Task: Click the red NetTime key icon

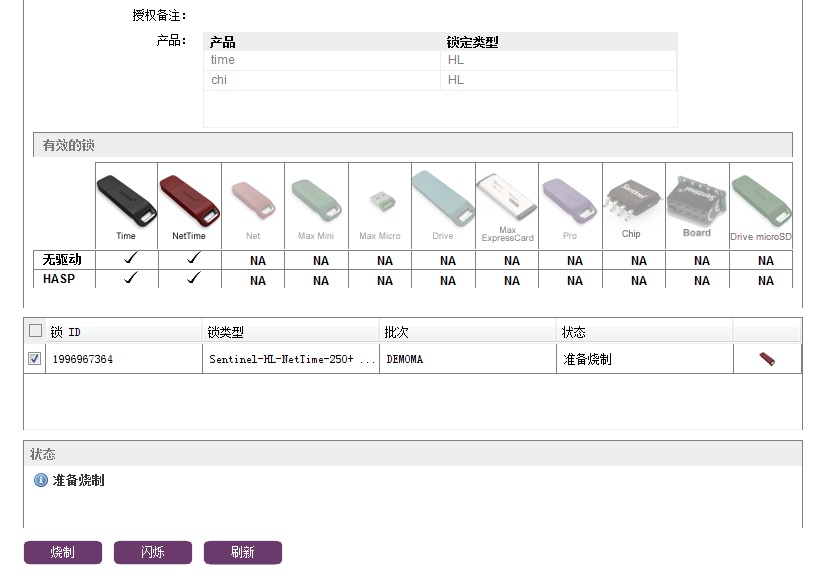Action: [x=188, y=201]
